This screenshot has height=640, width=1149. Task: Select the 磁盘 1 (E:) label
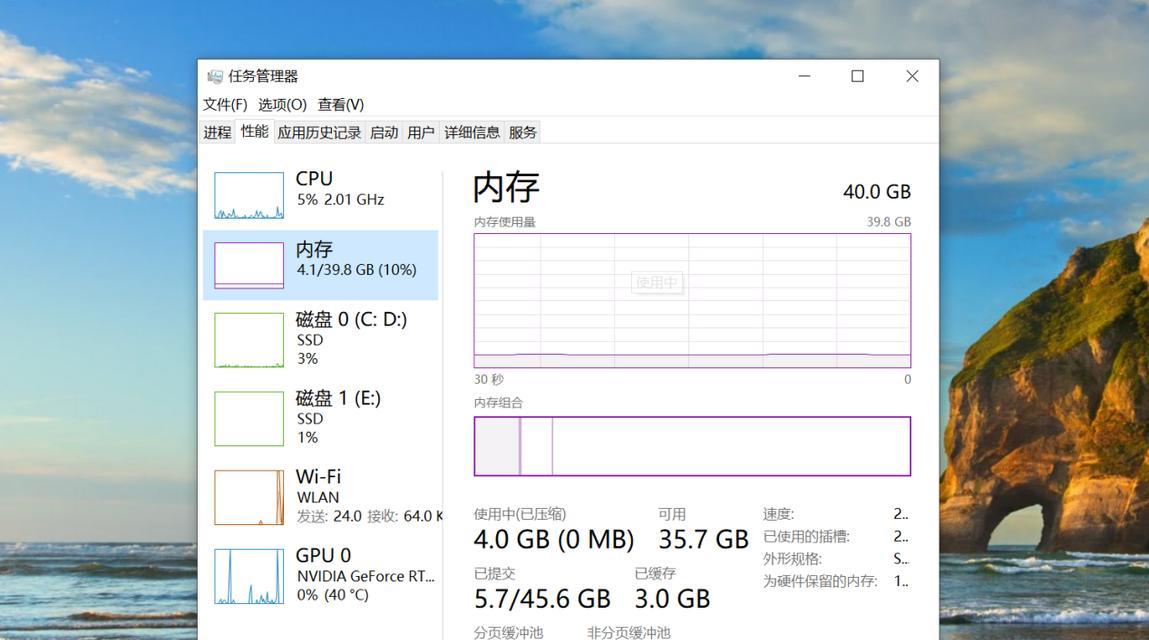pyautogui.click(x=338, y=398)
